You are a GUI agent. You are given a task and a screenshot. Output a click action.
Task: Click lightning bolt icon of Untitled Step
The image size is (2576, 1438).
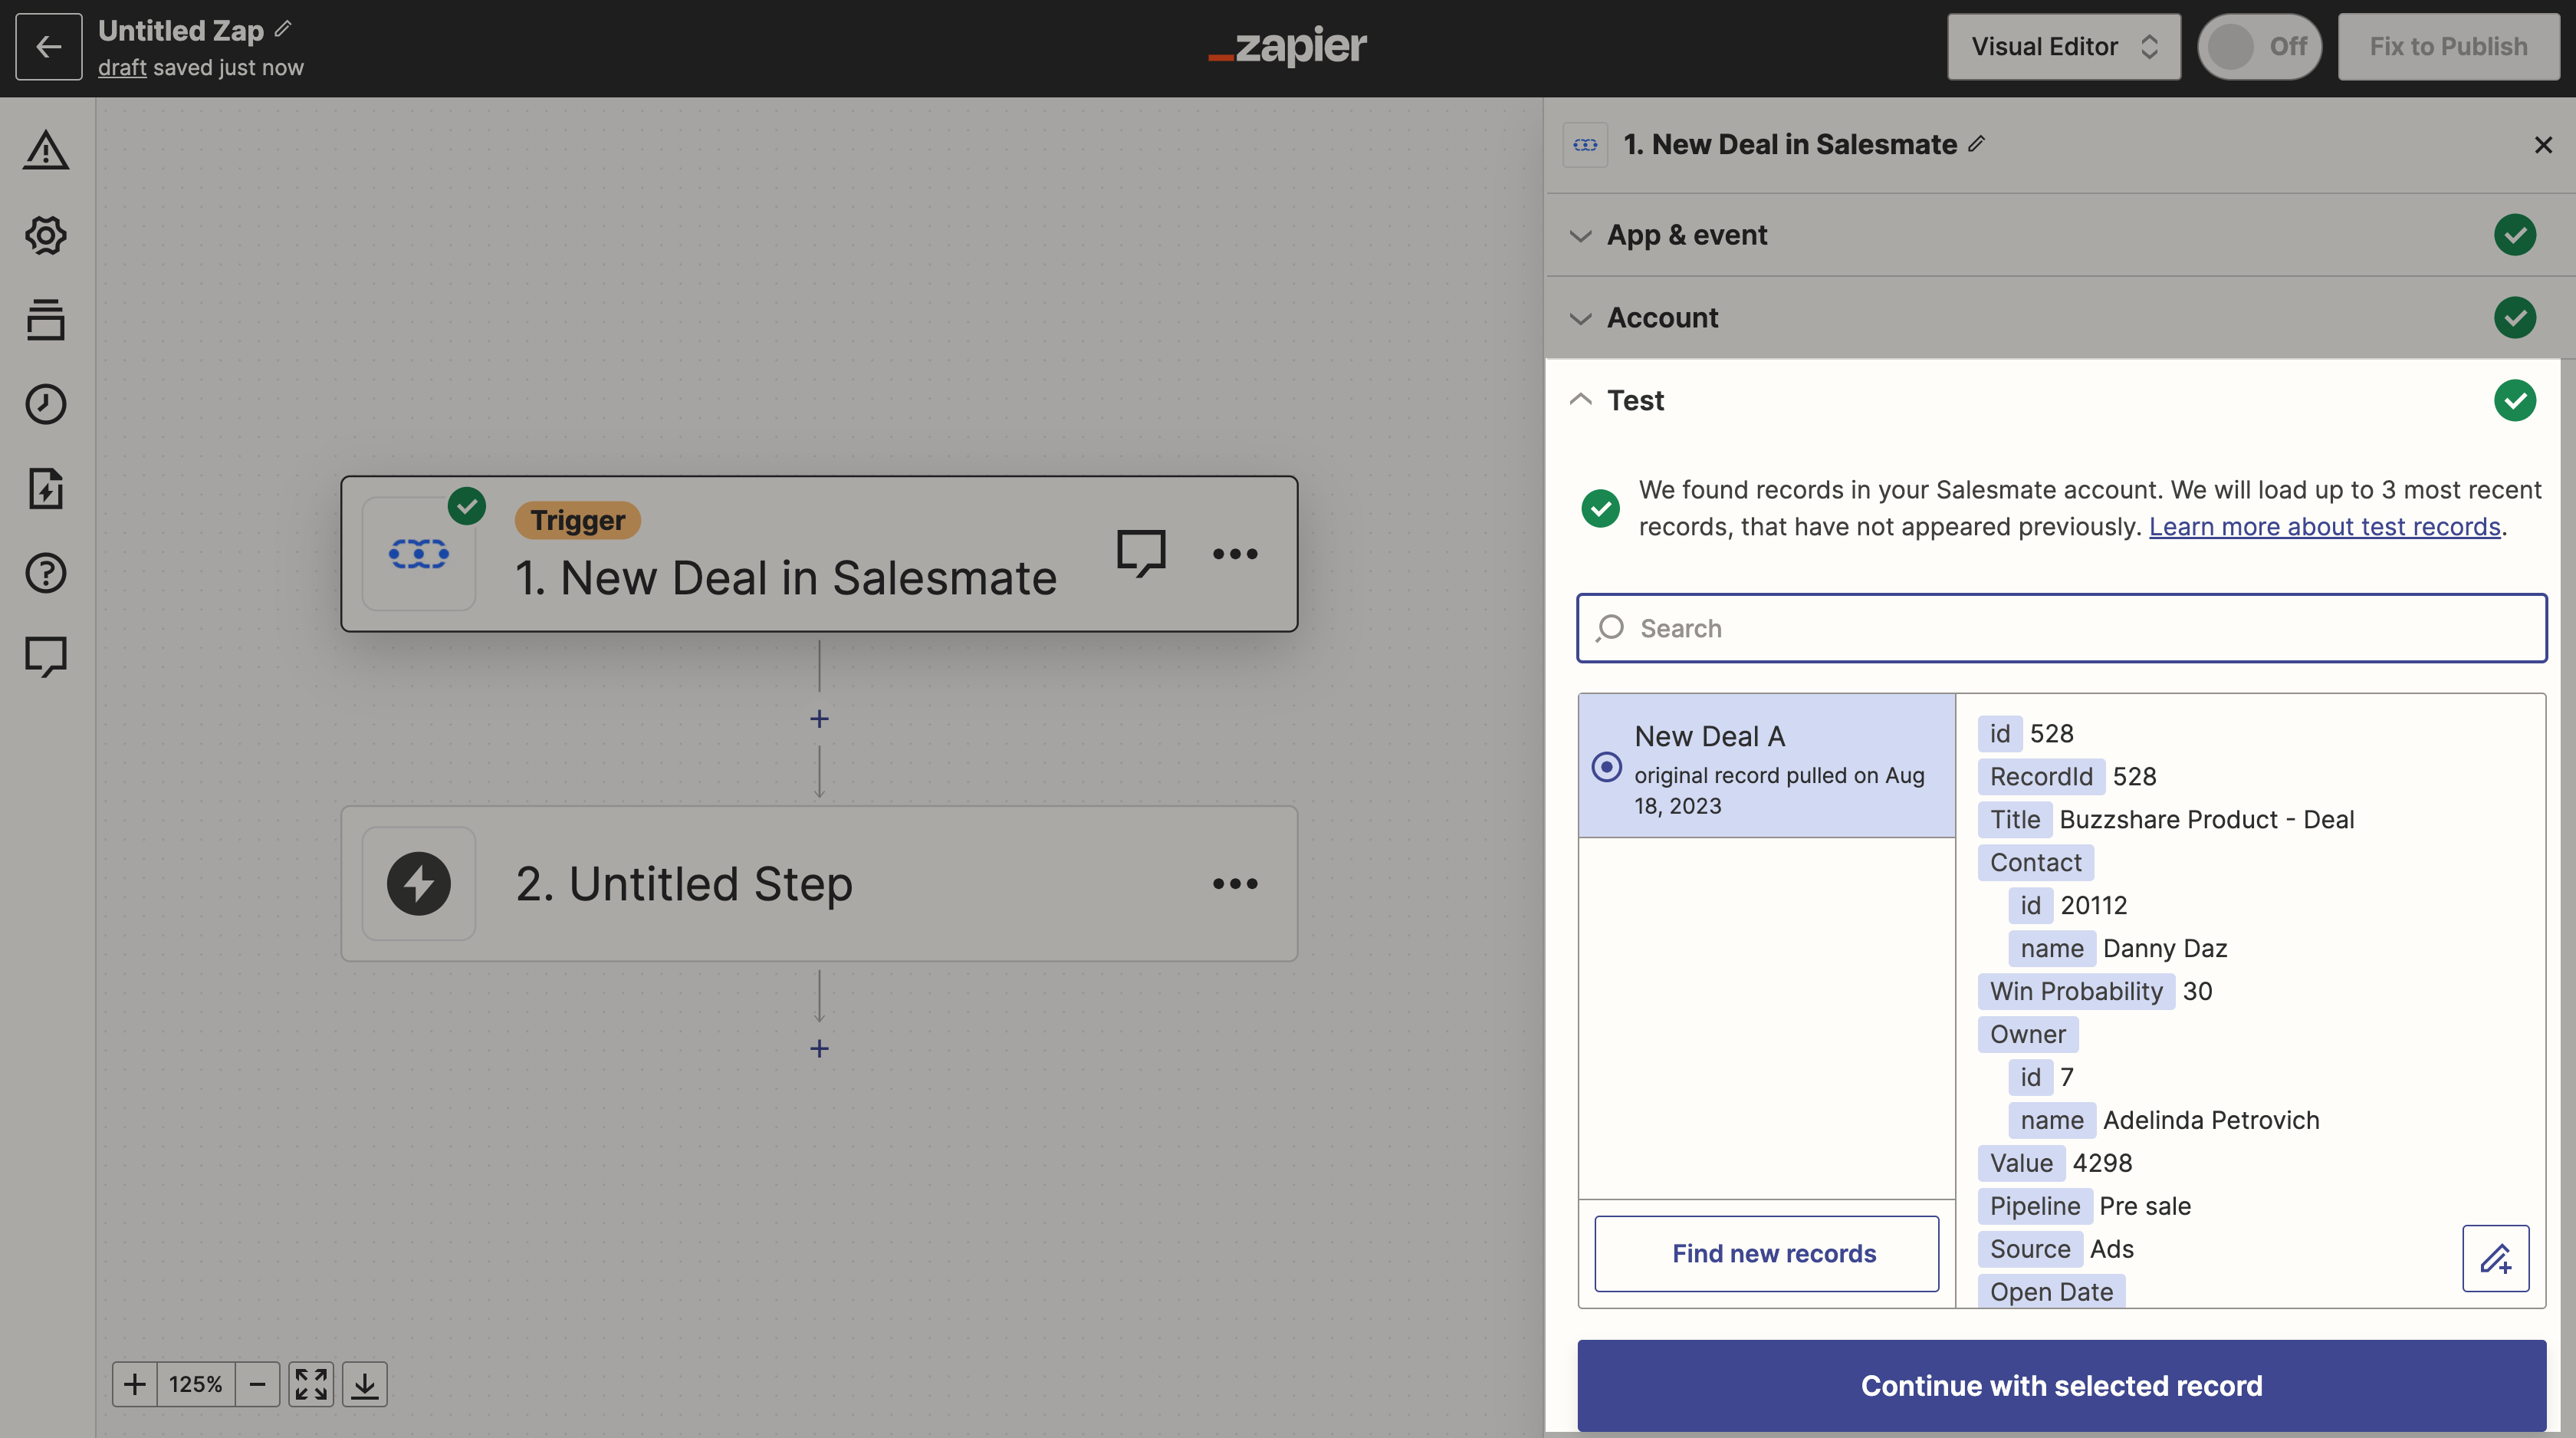(x=418, y=883)
